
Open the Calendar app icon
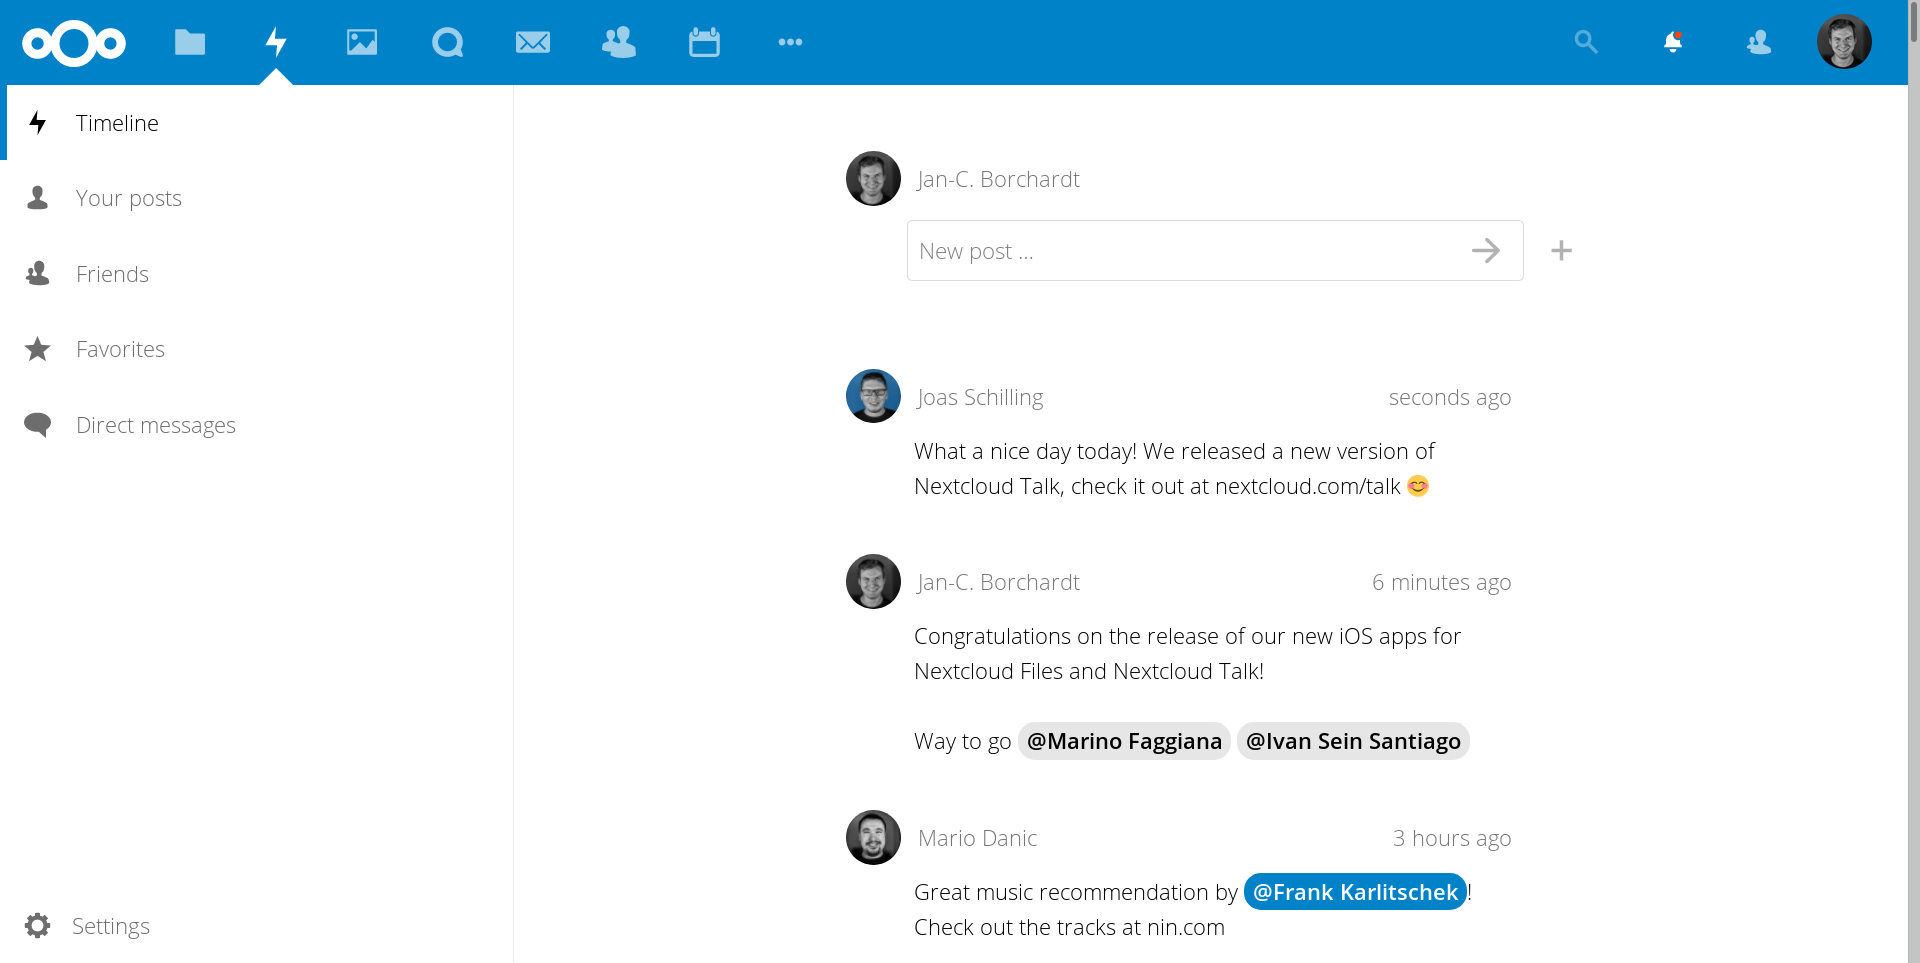coord(704,42)
